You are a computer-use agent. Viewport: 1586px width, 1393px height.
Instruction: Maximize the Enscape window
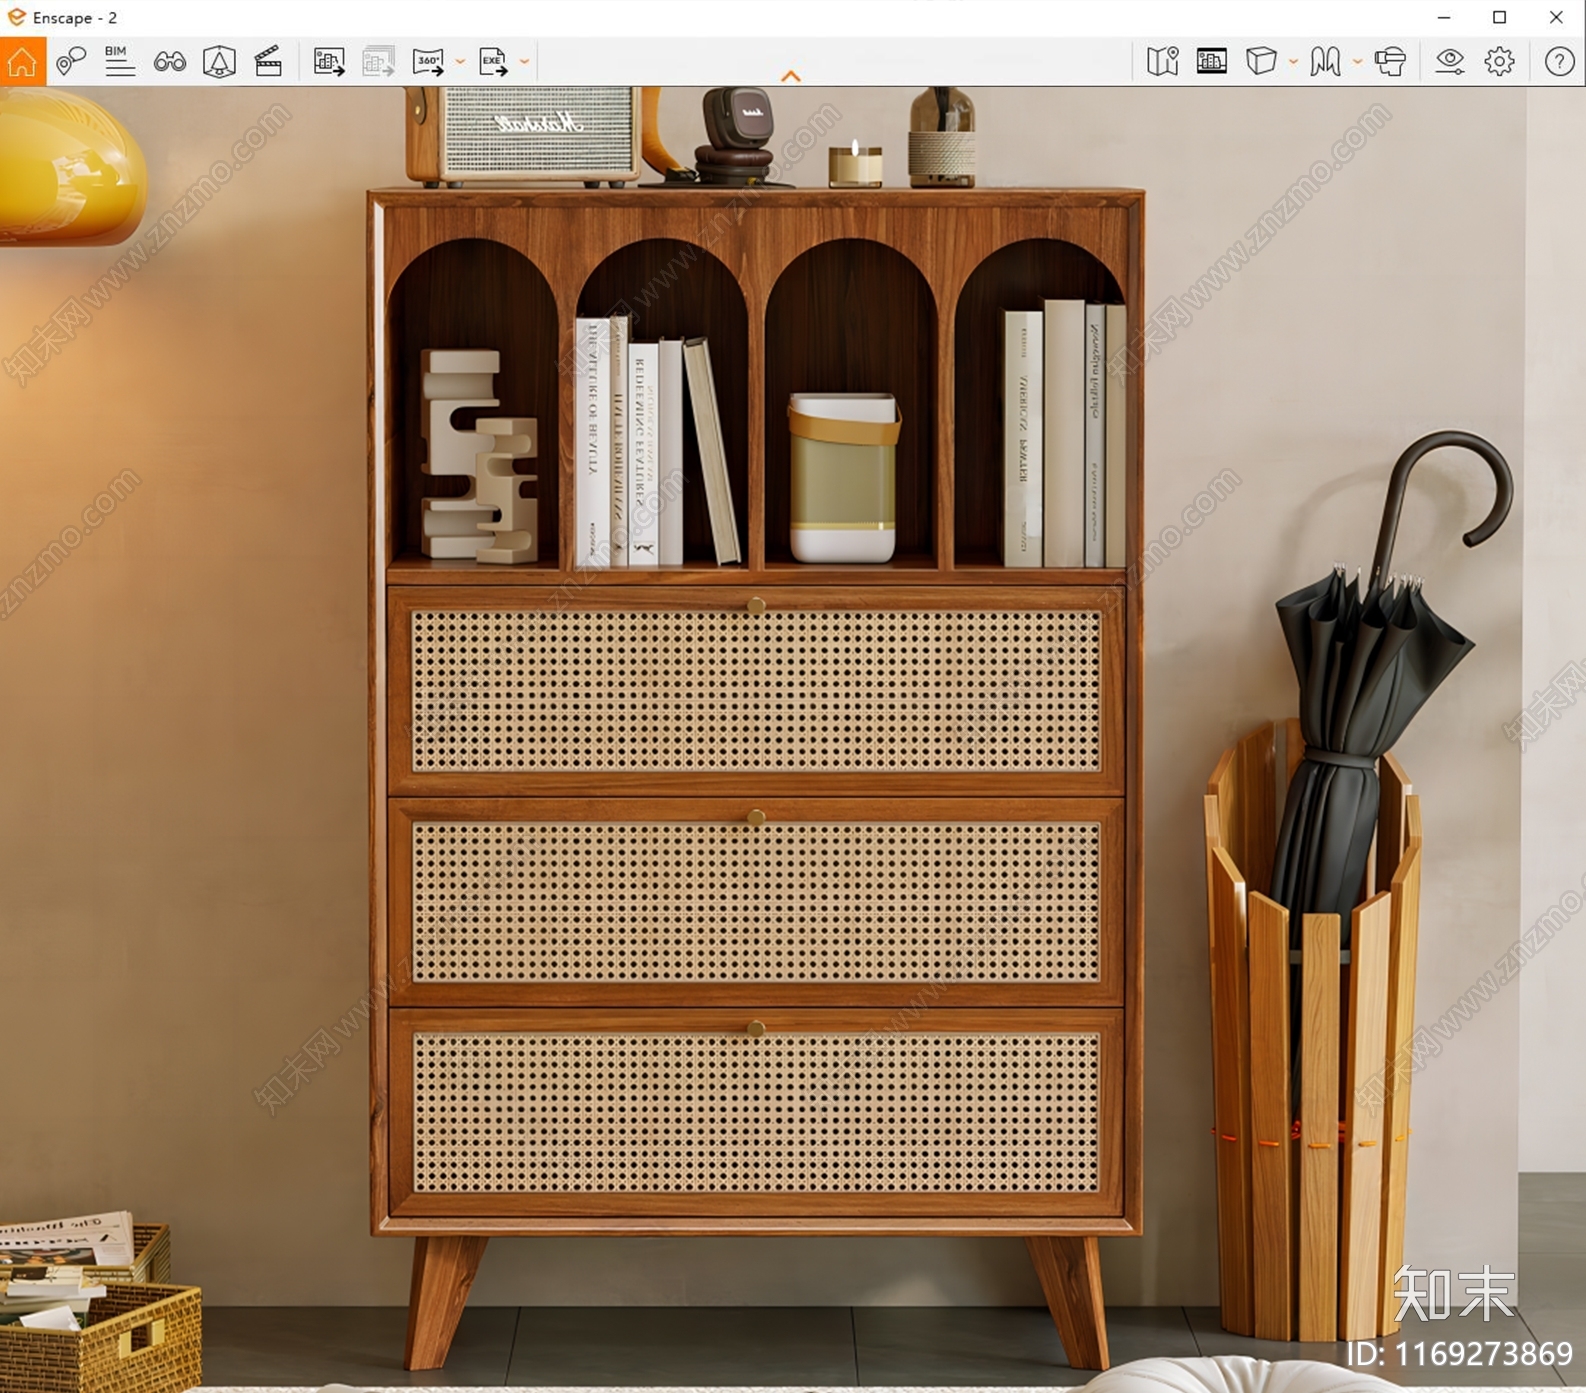pyautogui.click(x=1500, y=17)
